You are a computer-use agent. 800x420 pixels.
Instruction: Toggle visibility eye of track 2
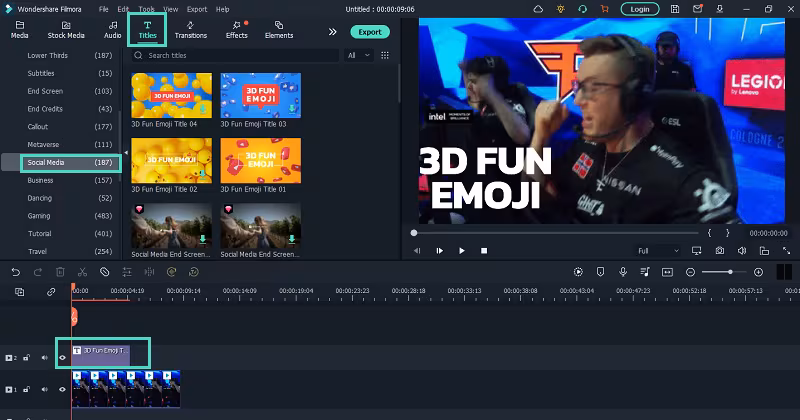62,358
